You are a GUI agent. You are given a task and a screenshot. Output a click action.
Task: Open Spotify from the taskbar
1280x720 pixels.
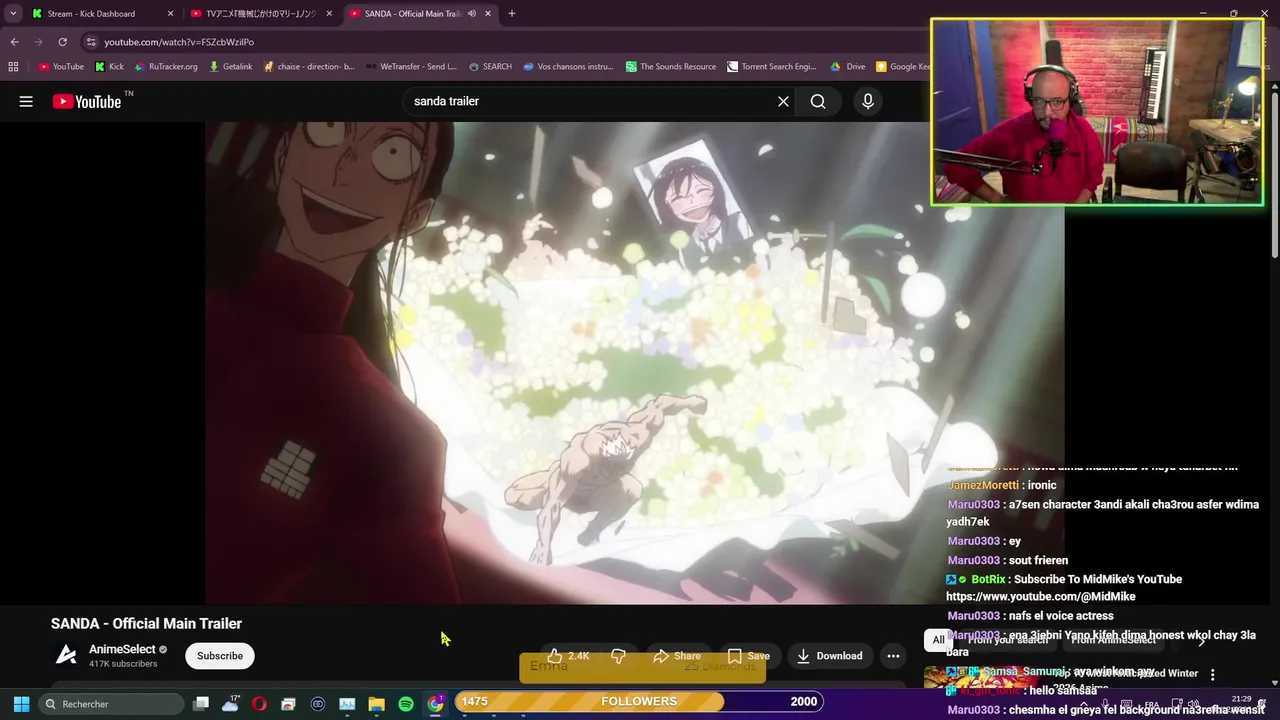coord(406,704)
